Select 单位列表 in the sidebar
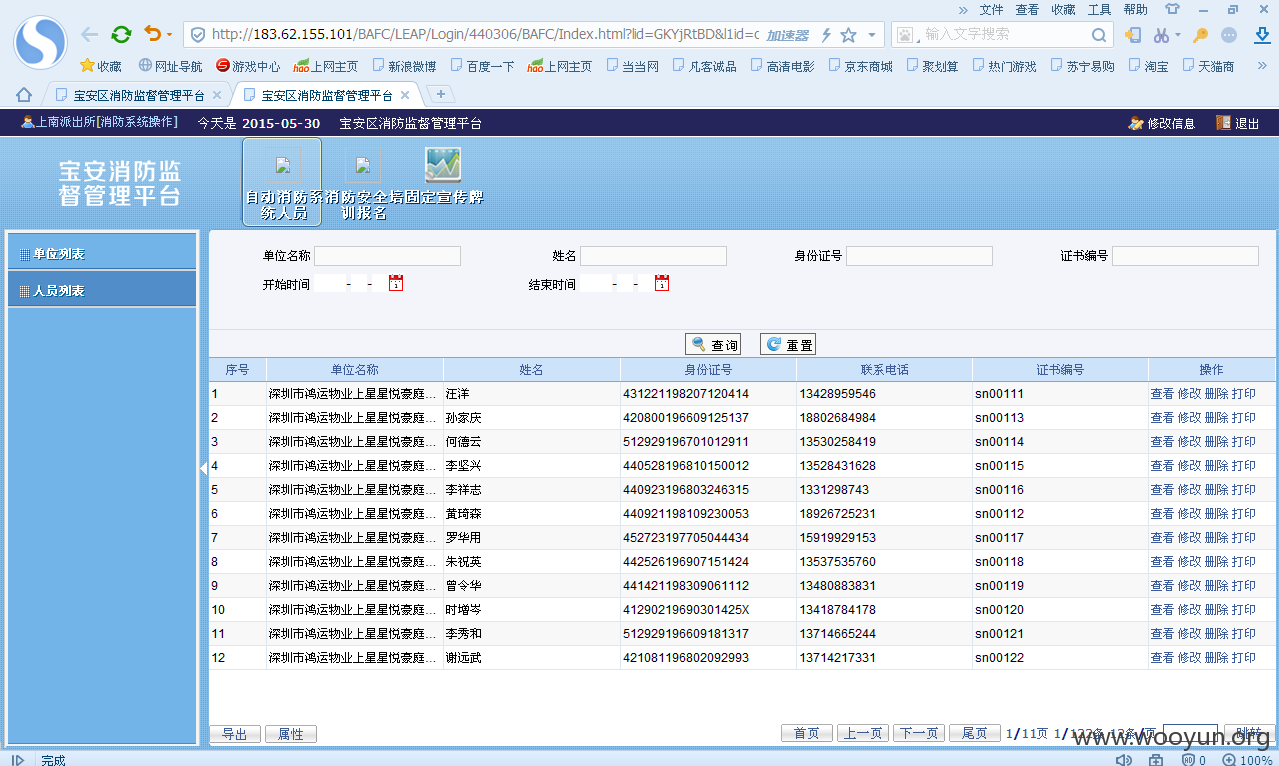 pyautogui.click(x=102, y=251)
